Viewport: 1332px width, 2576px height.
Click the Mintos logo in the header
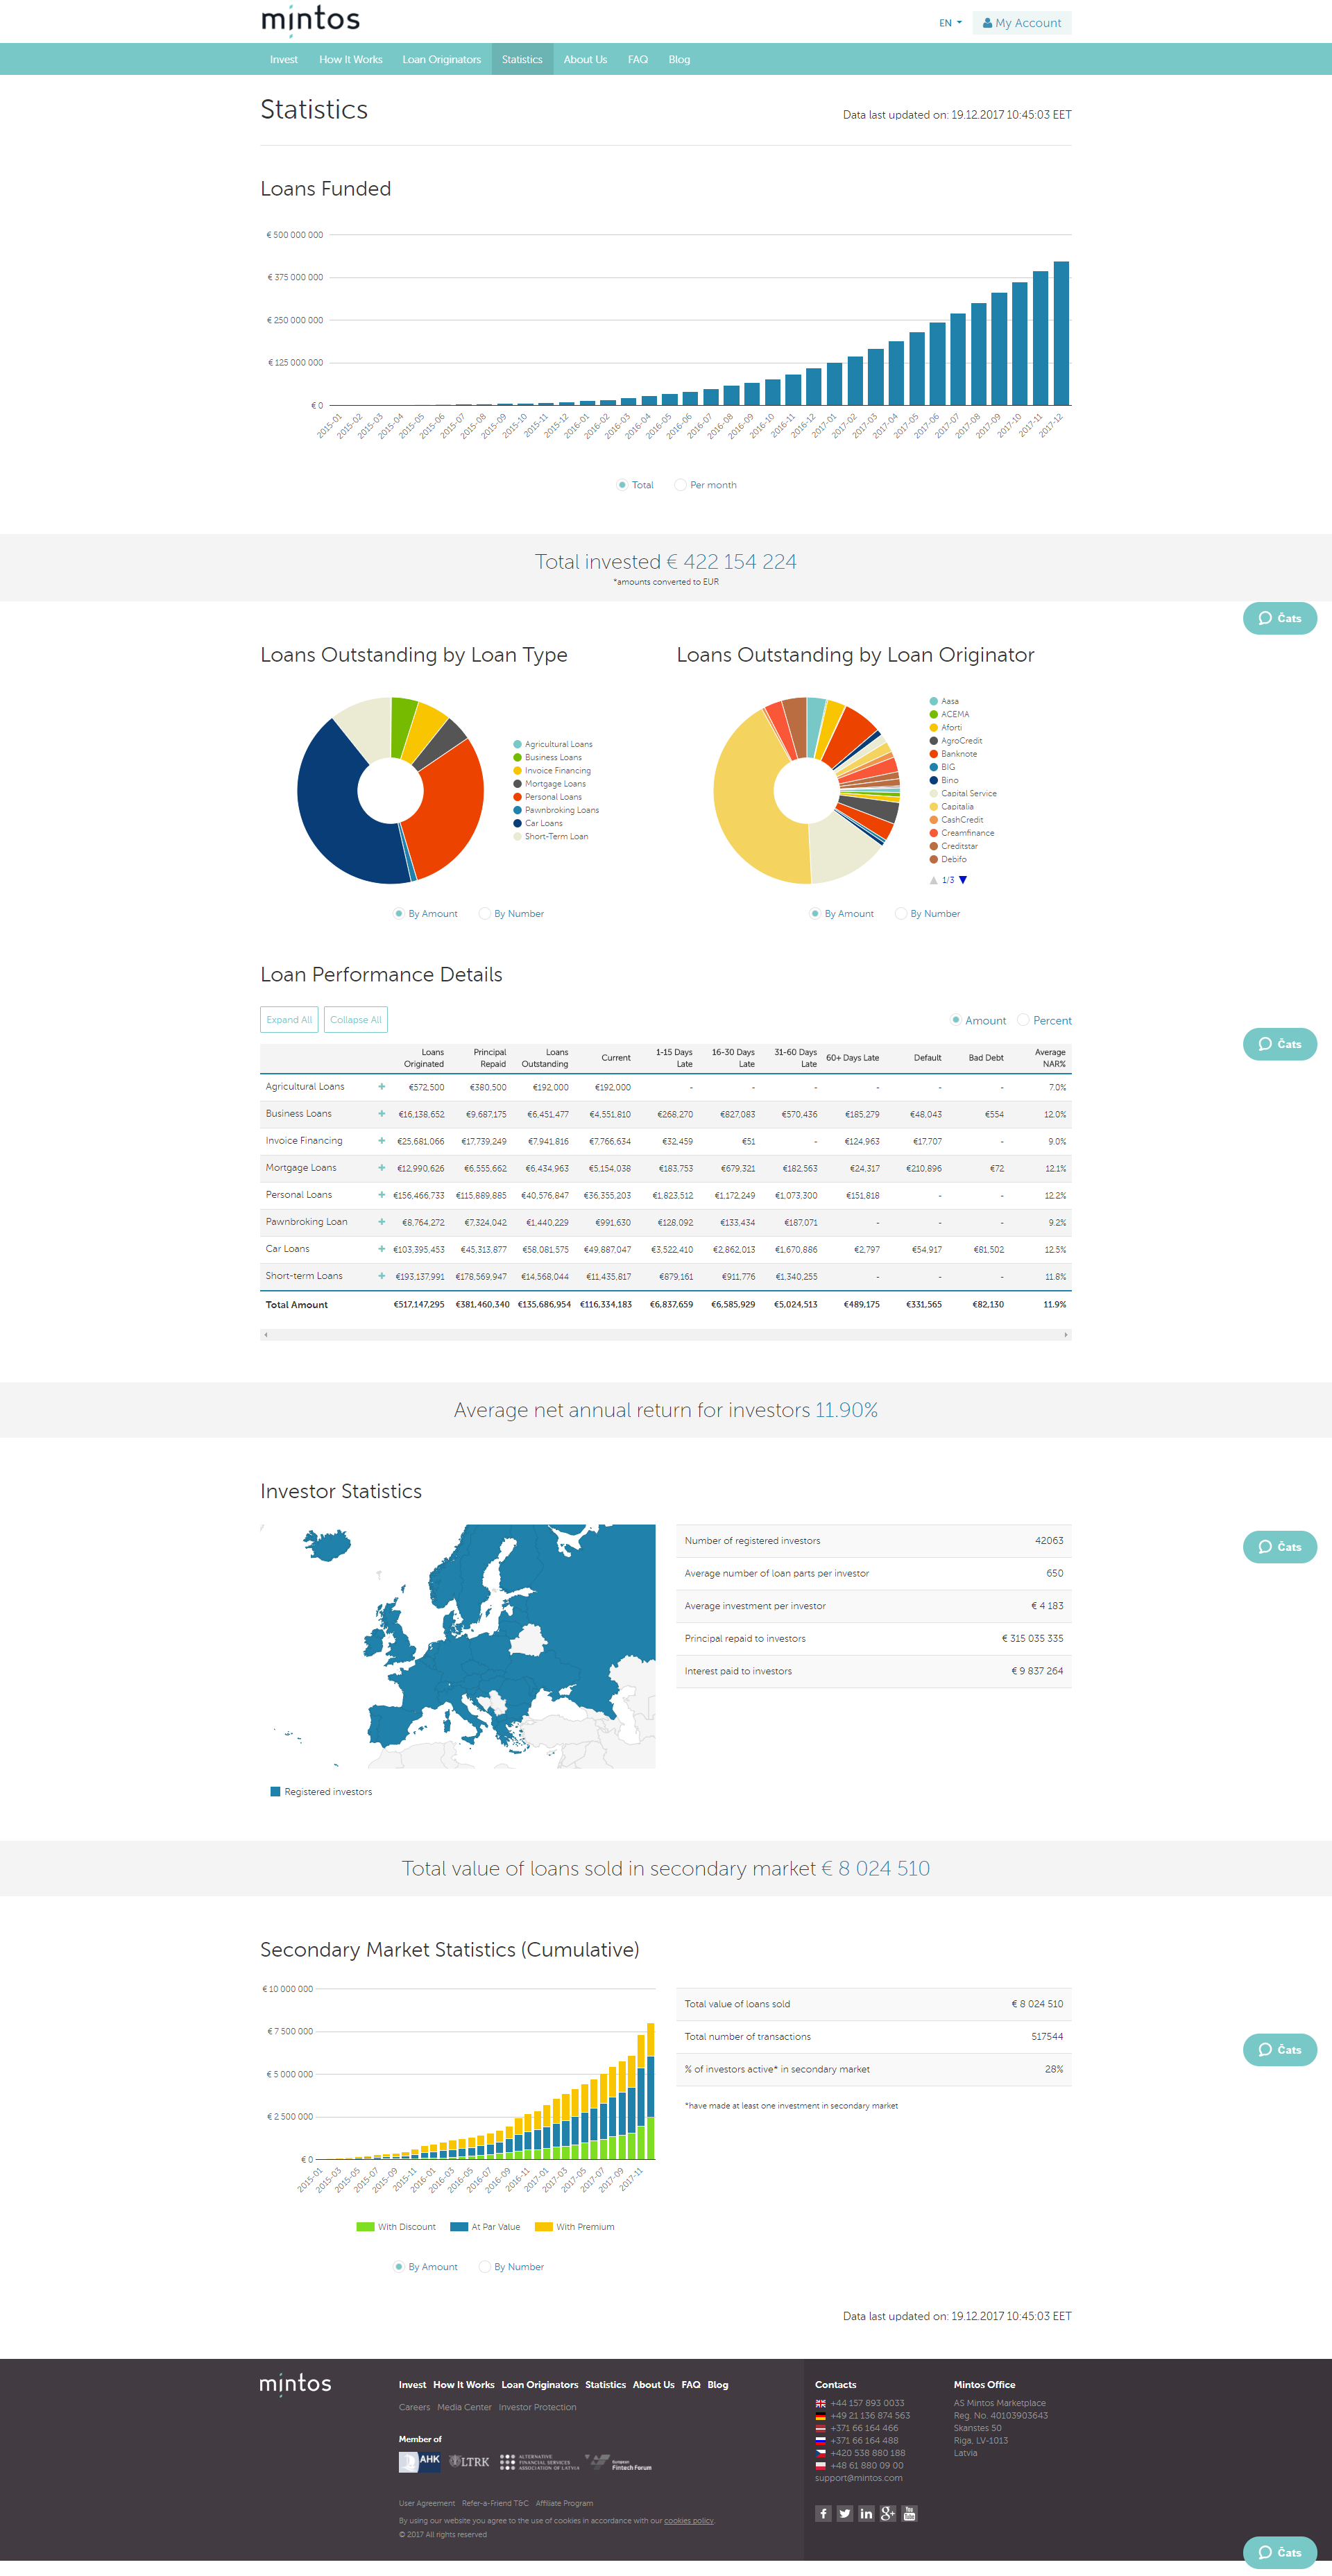[x=310, y=20]
